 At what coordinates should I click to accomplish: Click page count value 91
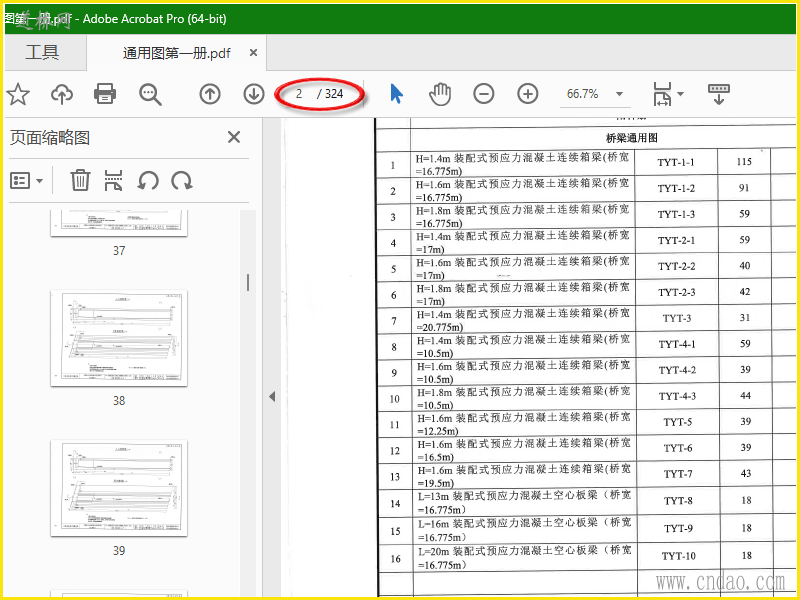(x=744, y=188)
